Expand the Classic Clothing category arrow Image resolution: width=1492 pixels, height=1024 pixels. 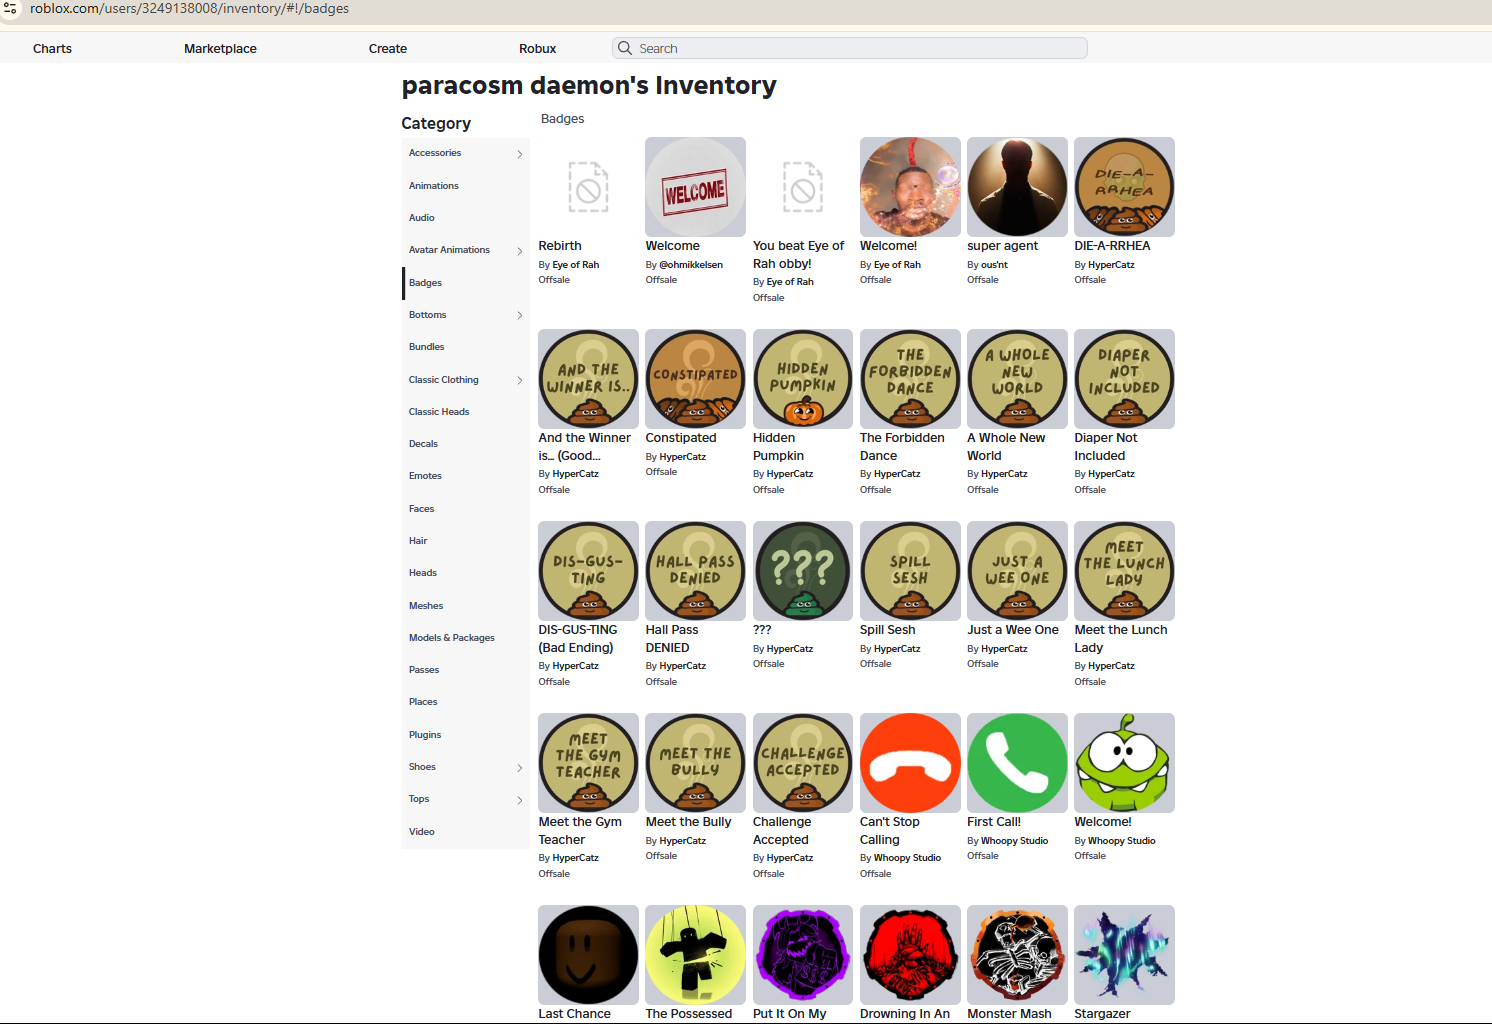[520, 380]
